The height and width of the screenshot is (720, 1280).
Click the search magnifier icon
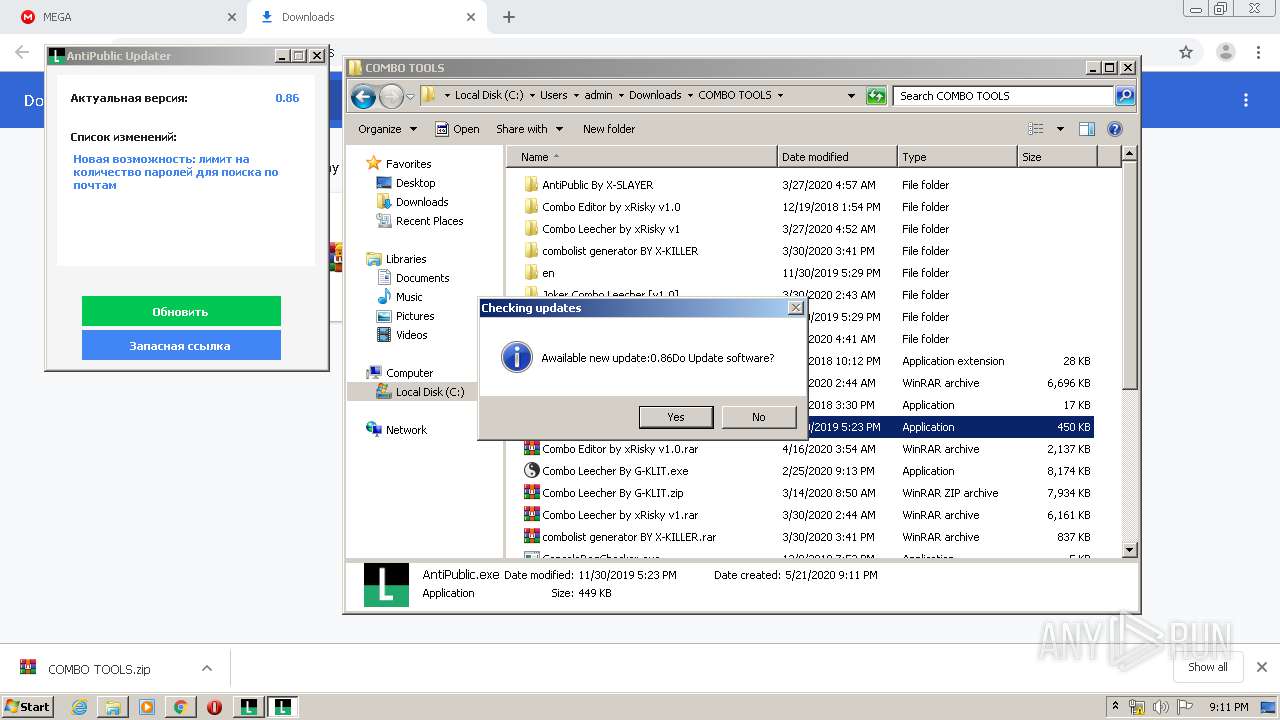click(1125, 96)
